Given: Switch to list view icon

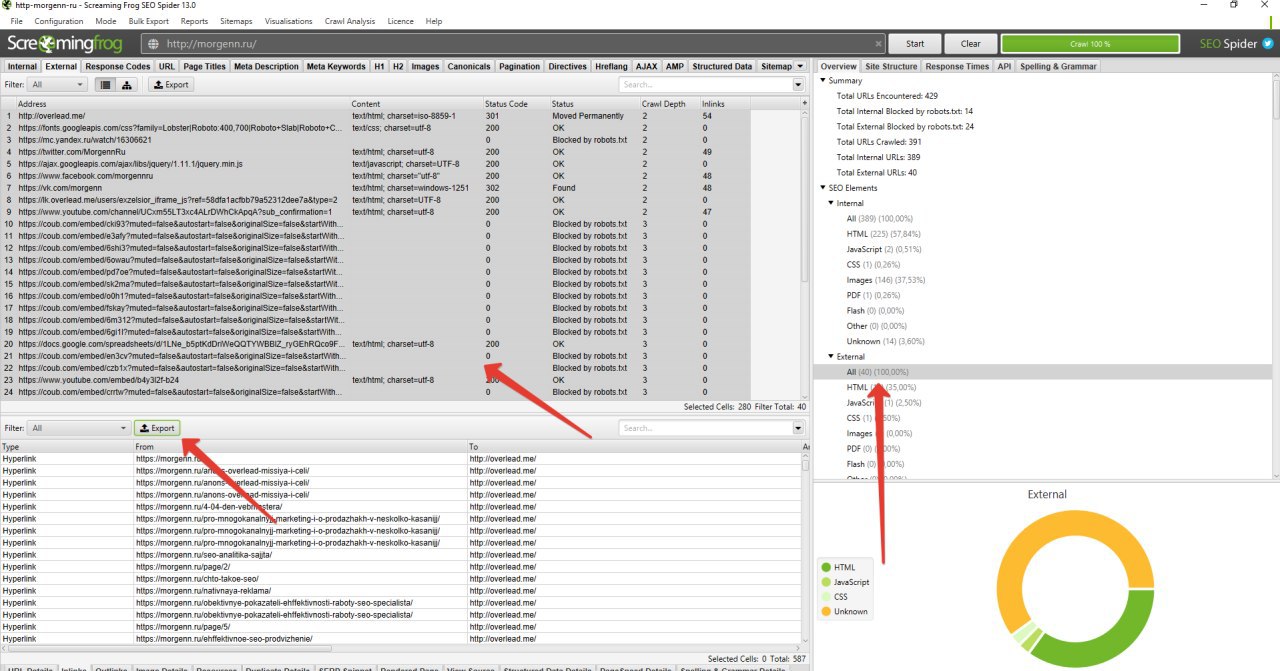Looking at the screenshot, I should (106, 85).
